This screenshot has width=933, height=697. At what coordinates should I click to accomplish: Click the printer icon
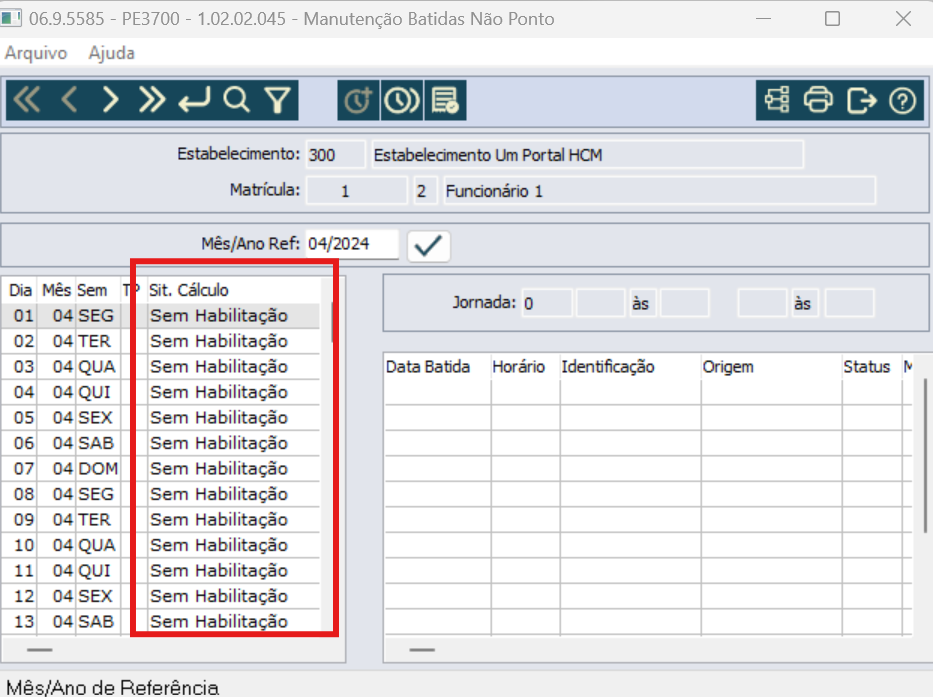click(819, 100)
